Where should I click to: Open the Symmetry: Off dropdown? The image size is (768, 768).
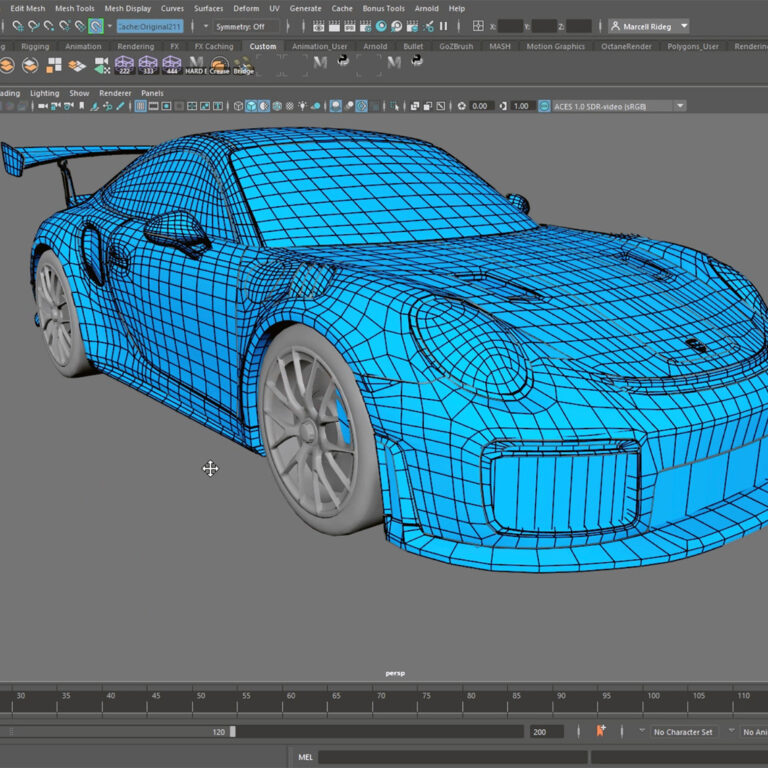click(x=244, y=26)
